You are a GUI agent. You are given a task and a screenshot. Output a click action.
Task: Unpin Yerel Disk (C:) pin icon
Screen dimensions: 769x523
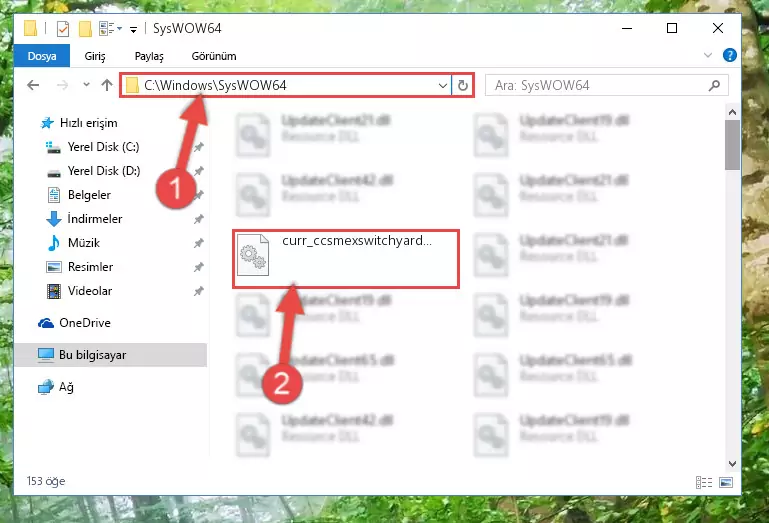(198, 147)
